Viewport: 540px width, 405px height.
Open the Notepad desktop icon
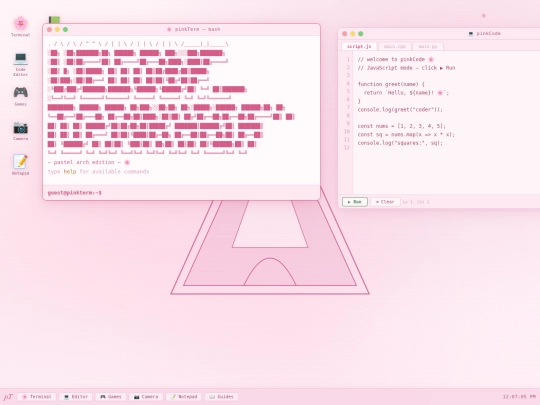pyautogui.click(x=20, y=165)
